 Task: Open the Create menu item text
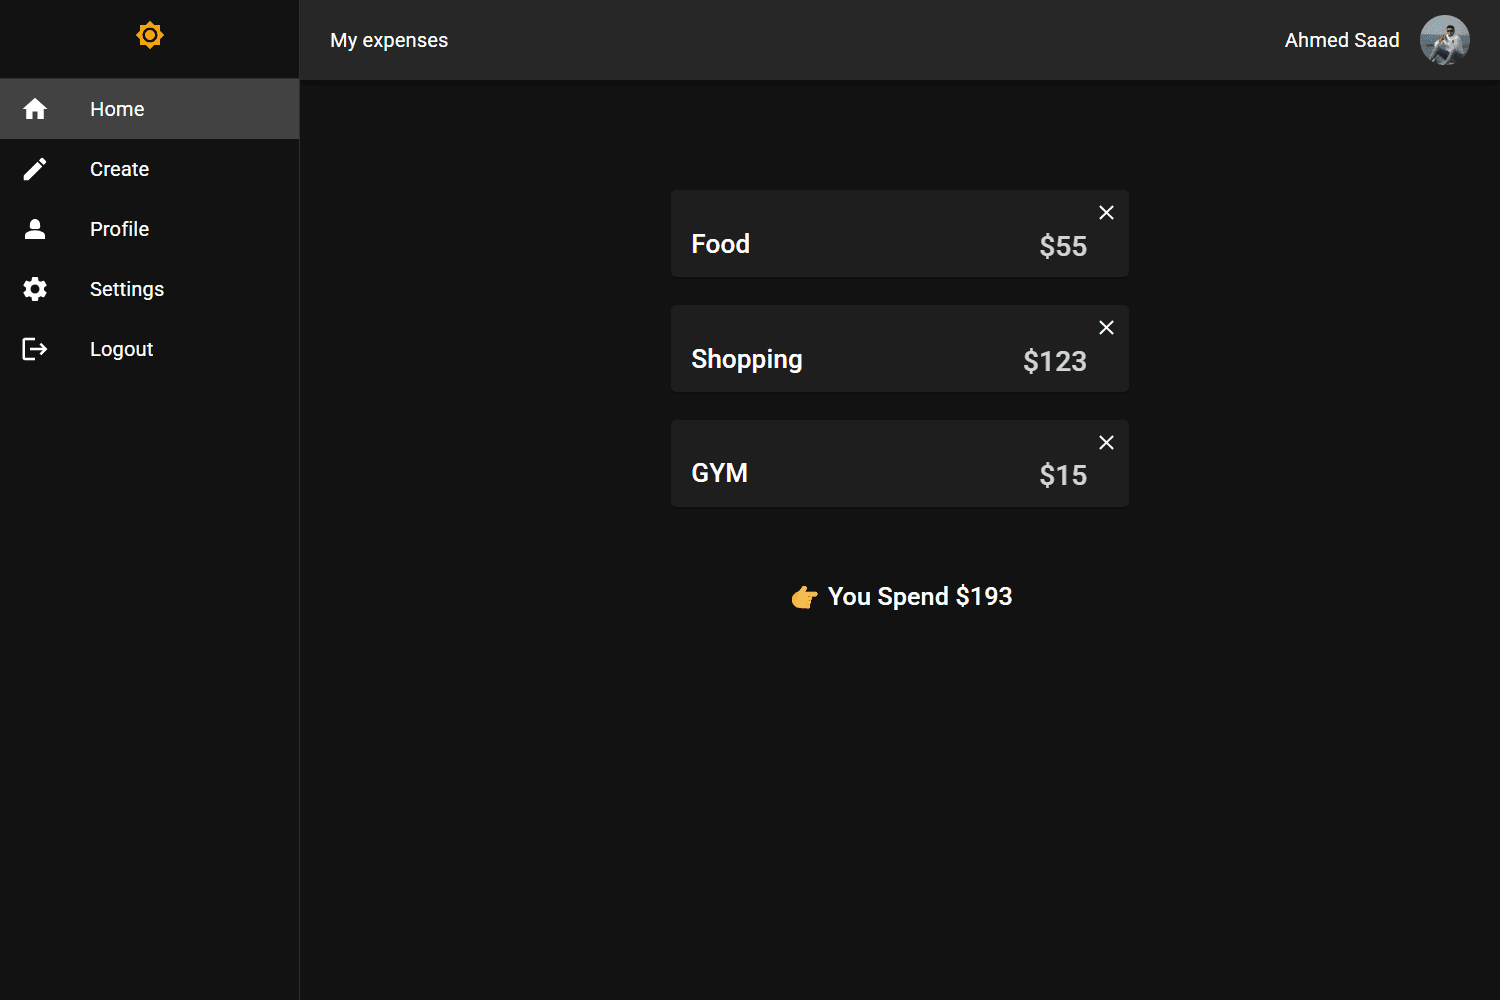[x=119, y=169]
